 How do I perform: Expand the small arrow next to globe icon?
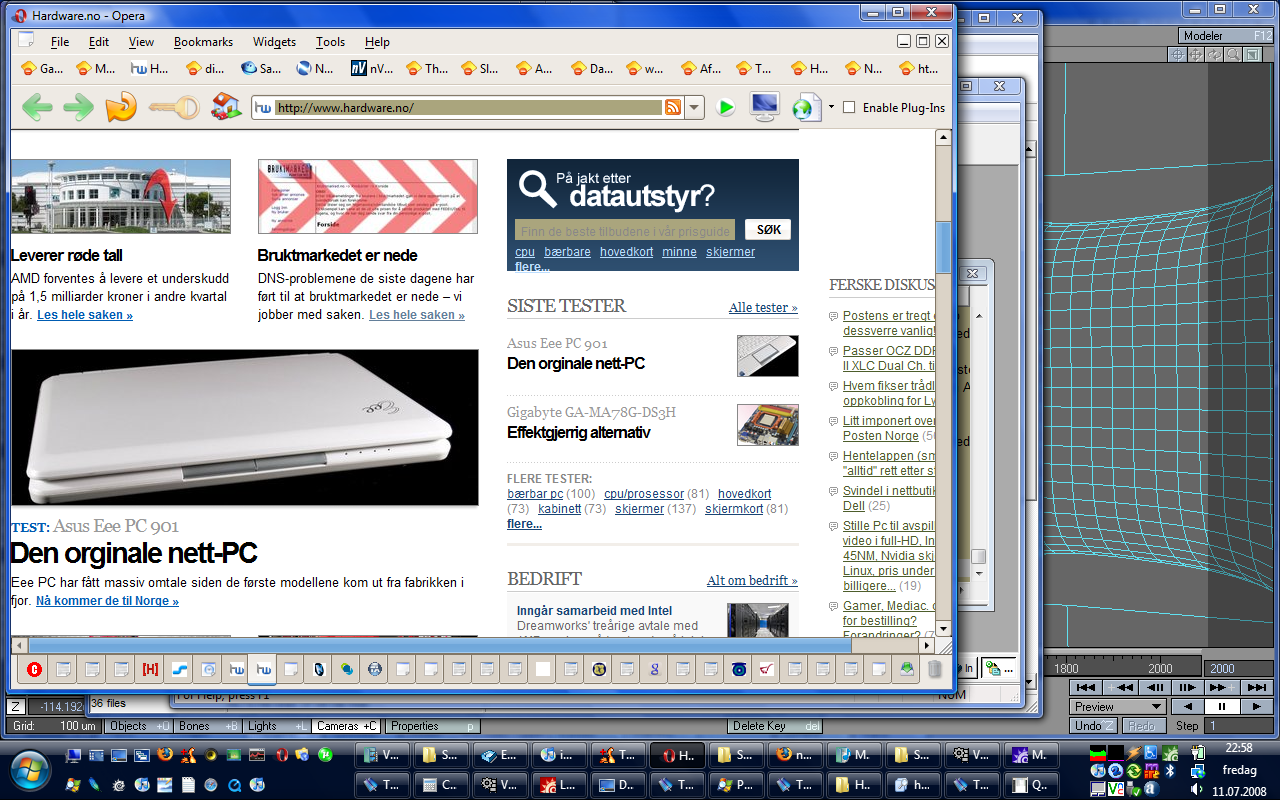(830, 106)
